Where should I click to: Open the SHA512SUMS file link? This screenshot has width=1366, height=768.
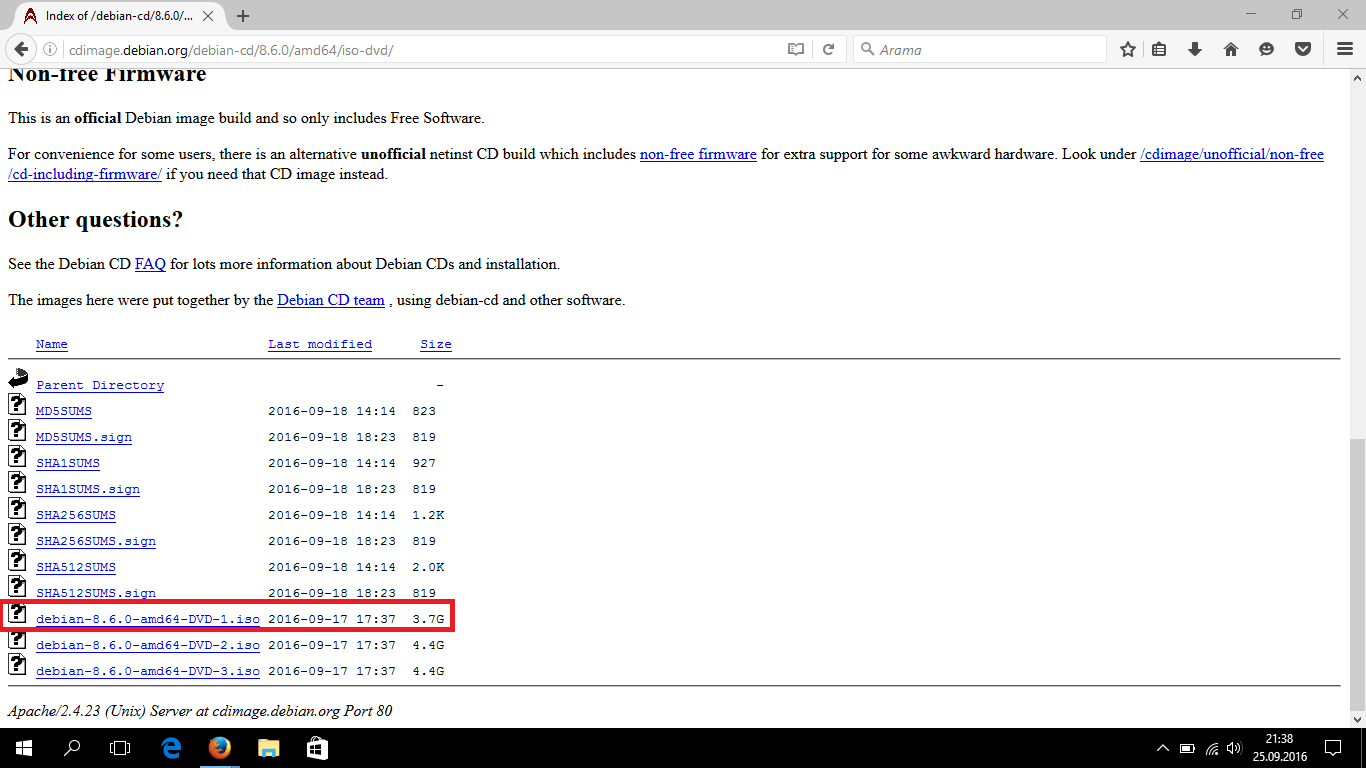click(76, 567)
